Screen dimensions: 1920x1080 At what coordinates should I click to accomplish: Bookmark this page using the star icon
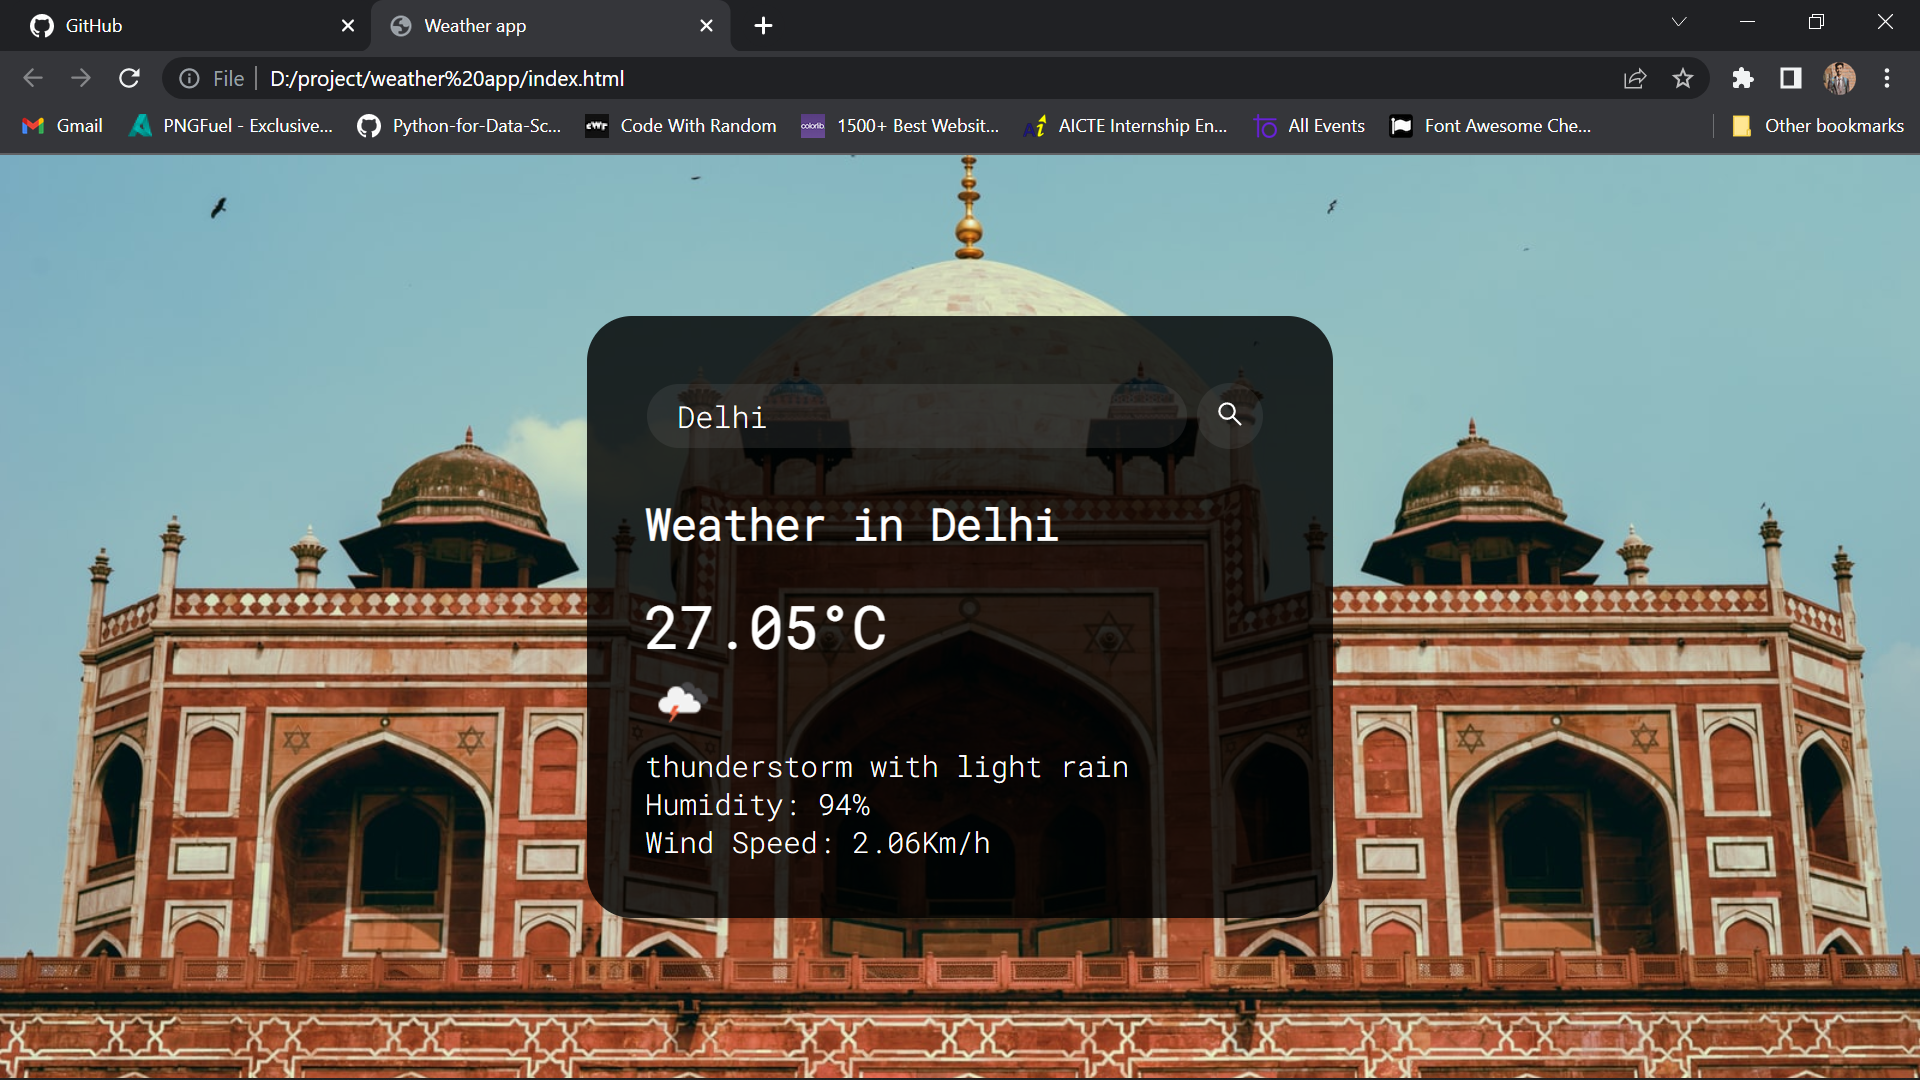[1683, 78]
